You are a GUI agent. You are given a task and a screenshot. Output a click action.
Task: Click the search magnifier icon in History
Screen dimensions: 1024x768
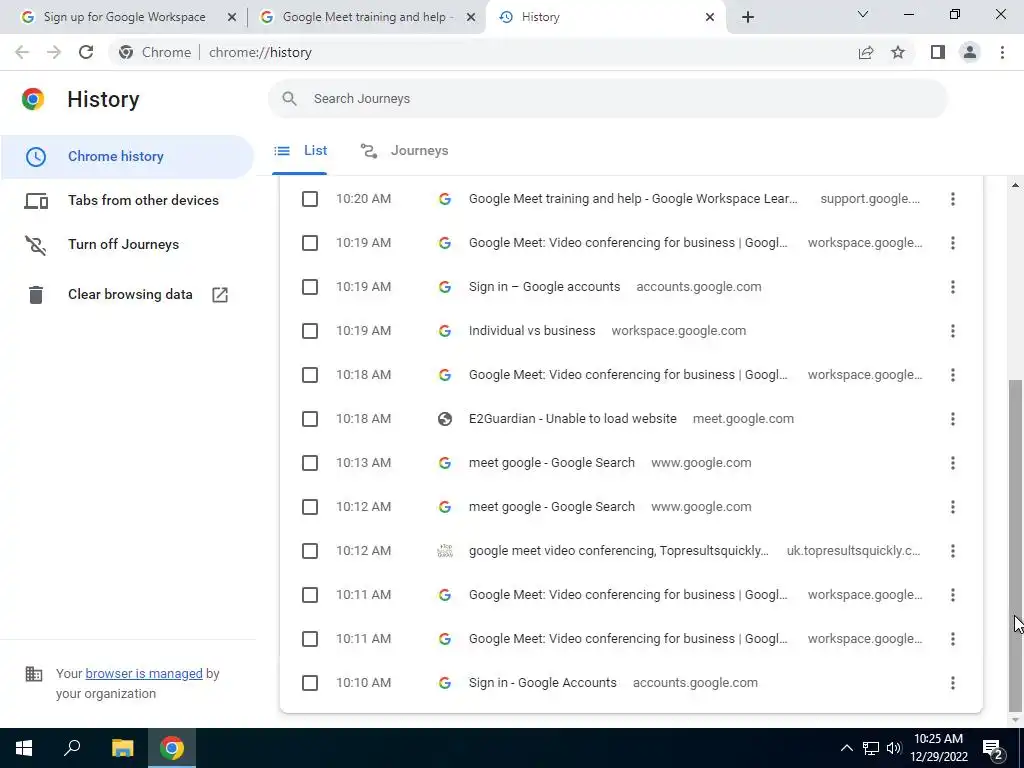coord(289,99)
